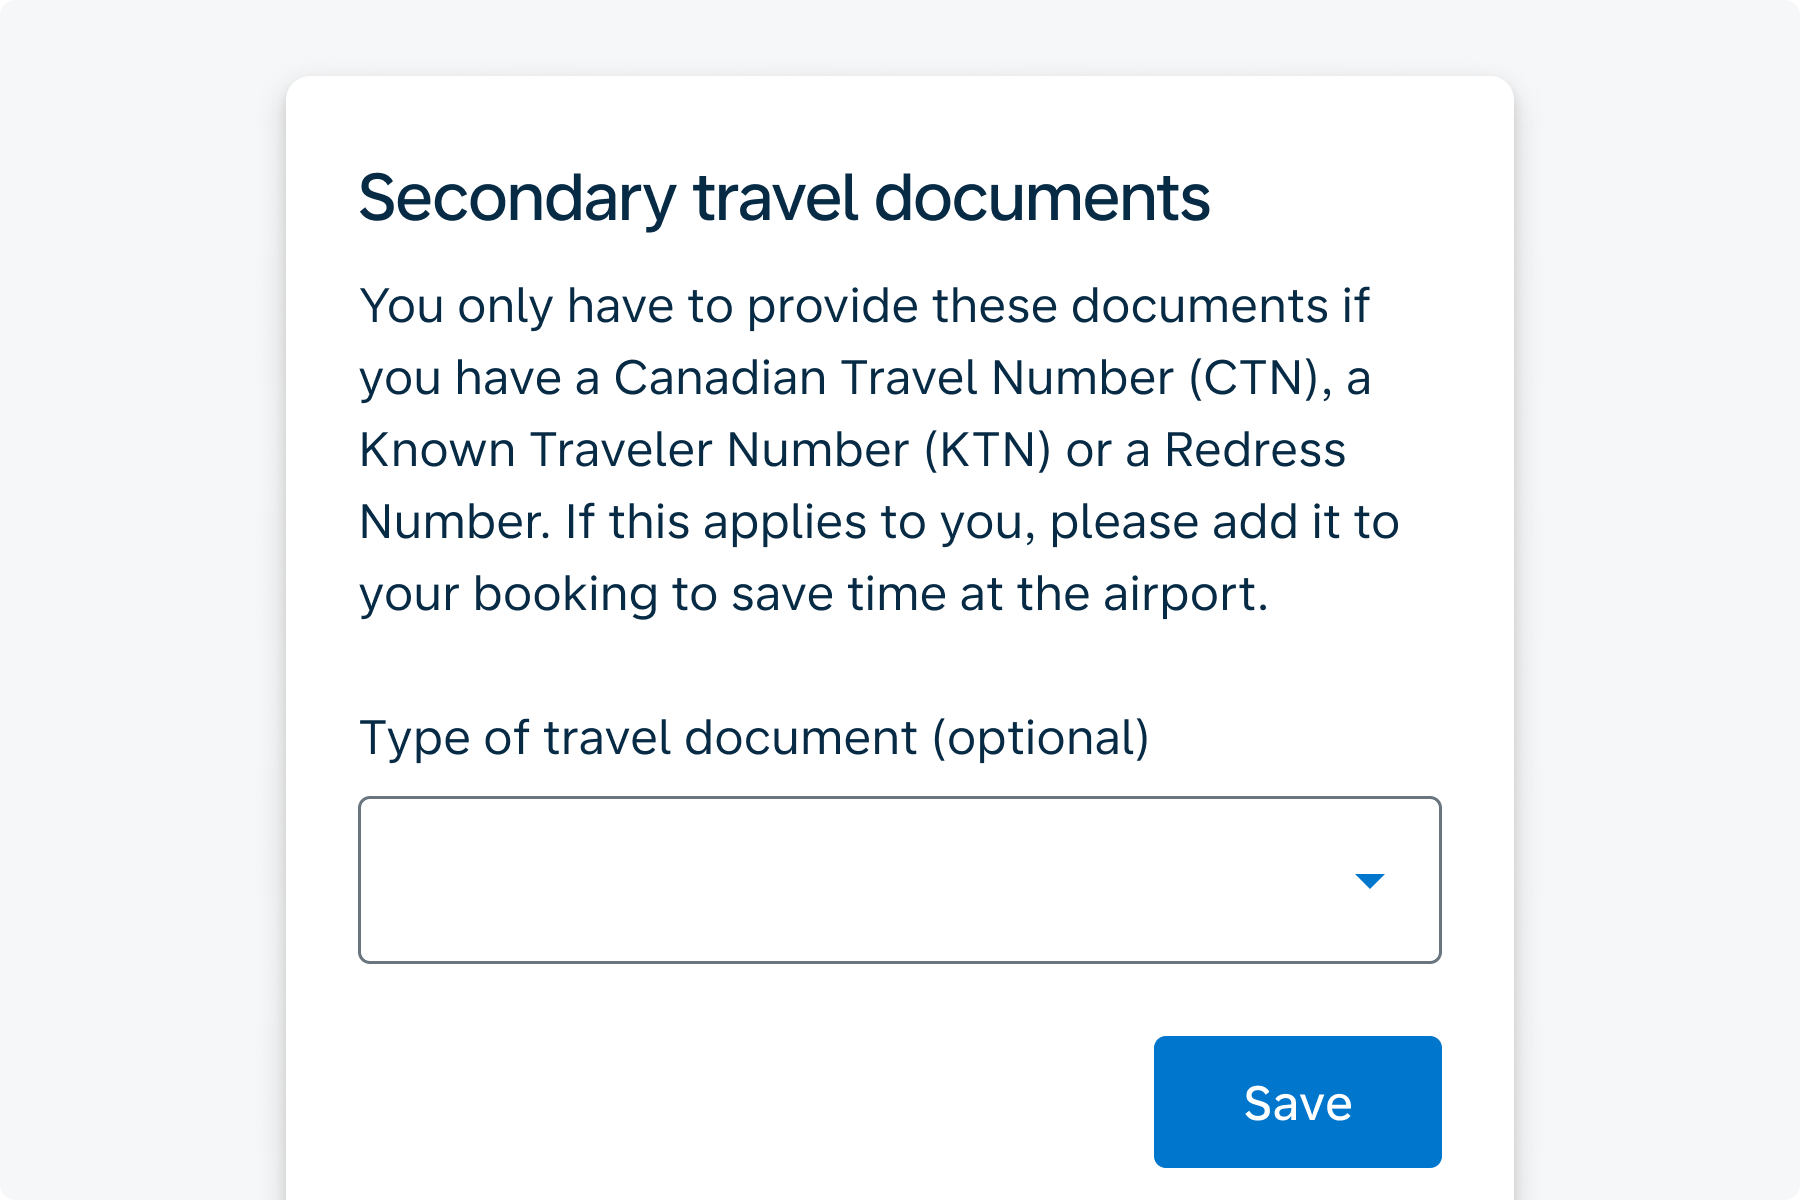This screenshot has width=1800, height=1200.
Task: Click the phrase 'please add it to'
Action: tap(1223, 522)
